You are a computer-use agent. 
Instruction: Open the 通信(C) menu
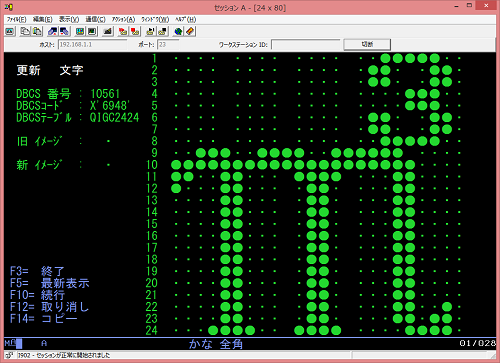pyautogui.click(x=95, y=19)
